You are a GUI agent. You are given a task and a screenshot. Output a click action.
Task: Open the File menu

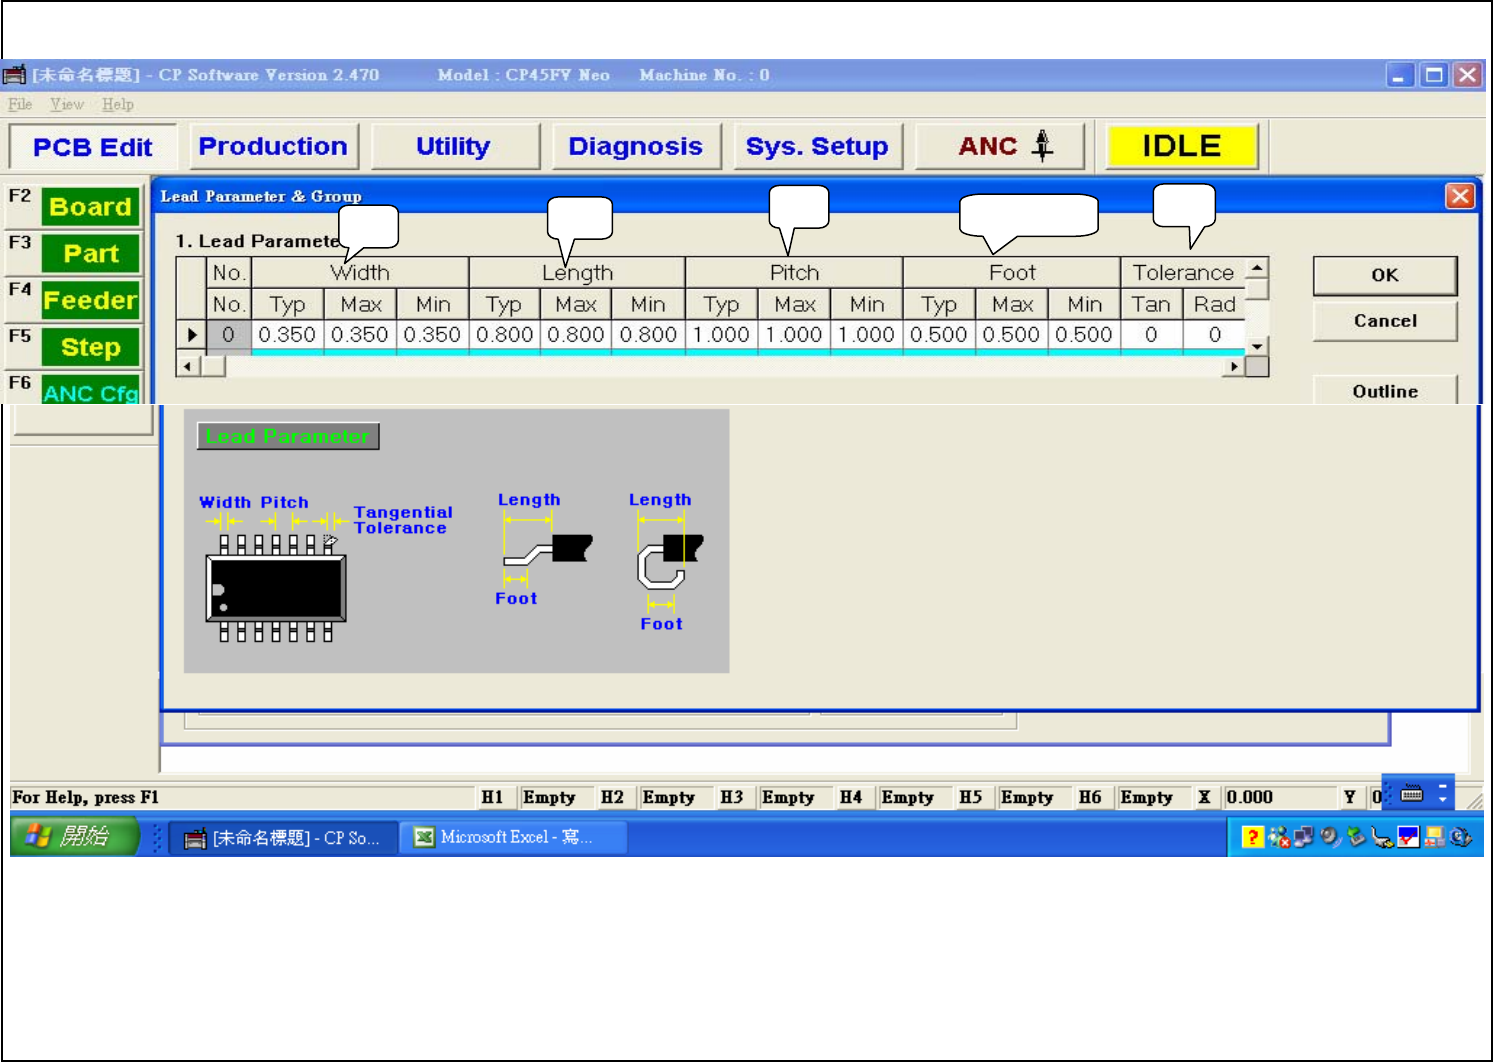(x=20, y=104)
